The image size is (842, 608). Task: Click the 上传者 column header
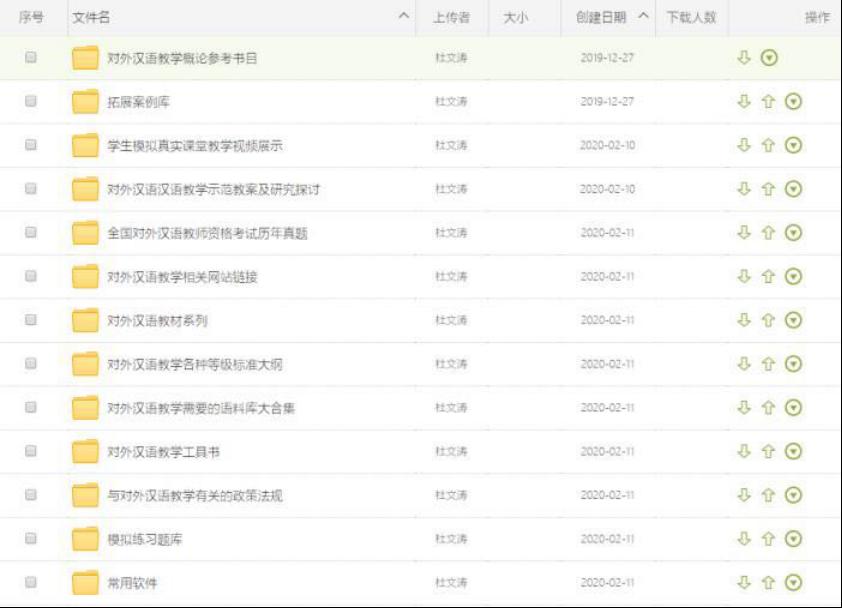(x=451, y=18)
